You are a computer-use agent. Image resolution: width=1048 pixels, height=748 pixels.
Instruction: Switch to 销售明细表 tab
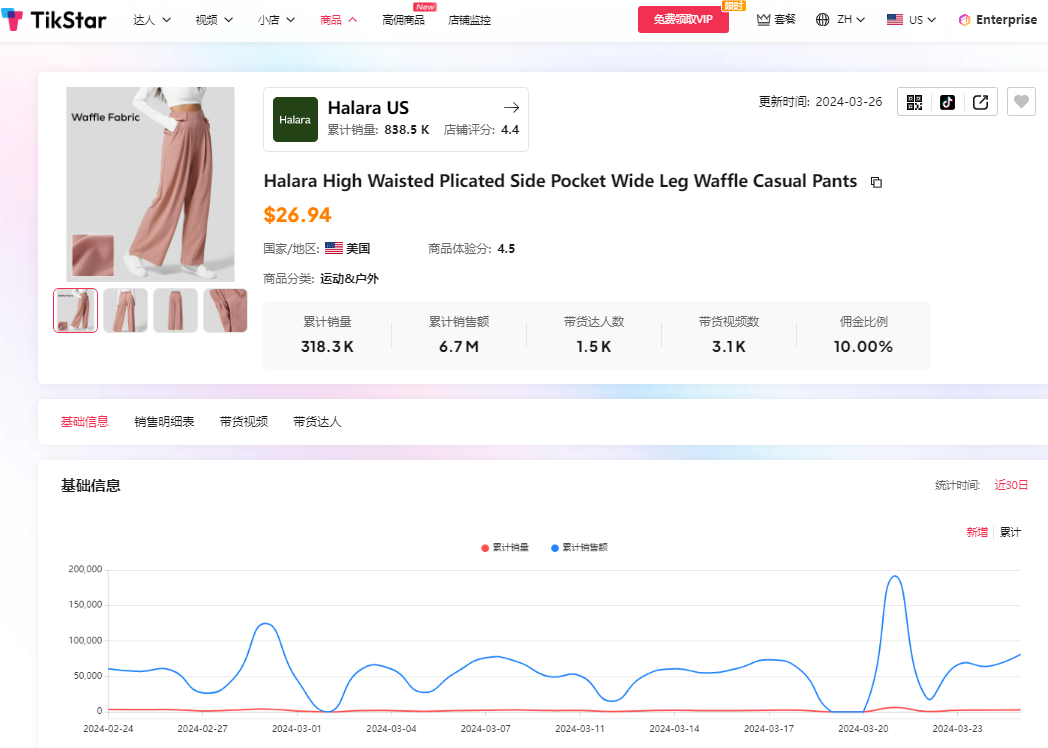(164, 422)
